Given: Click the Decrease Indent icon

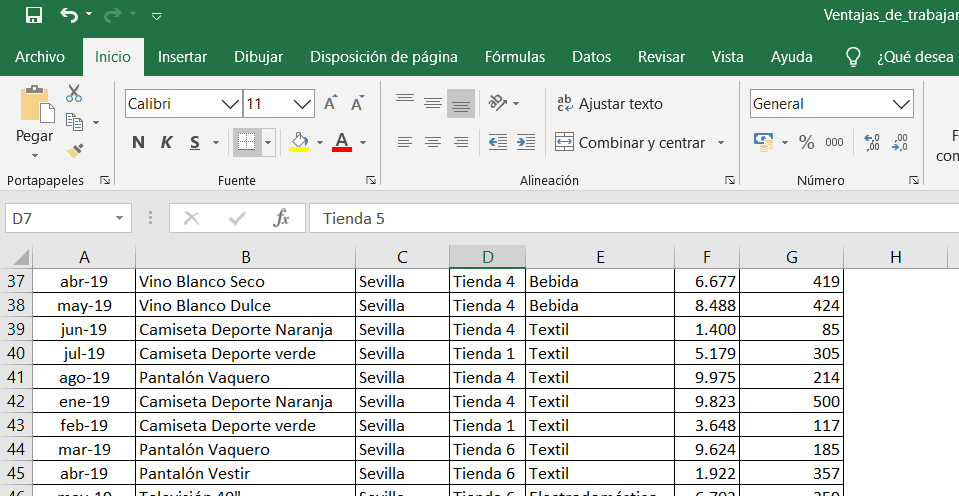Looking at the screenshot, I should (x=498, y=143).
